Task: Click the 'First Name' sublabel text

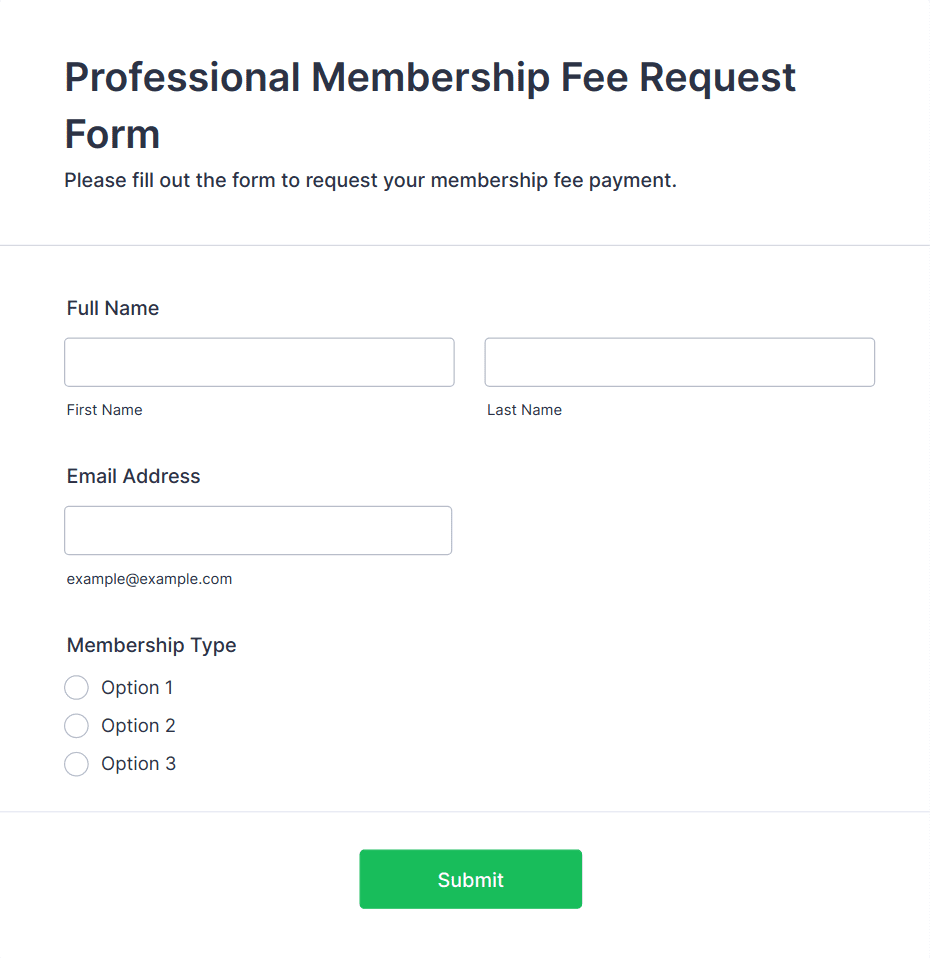Action: click(x=104, y=410)
